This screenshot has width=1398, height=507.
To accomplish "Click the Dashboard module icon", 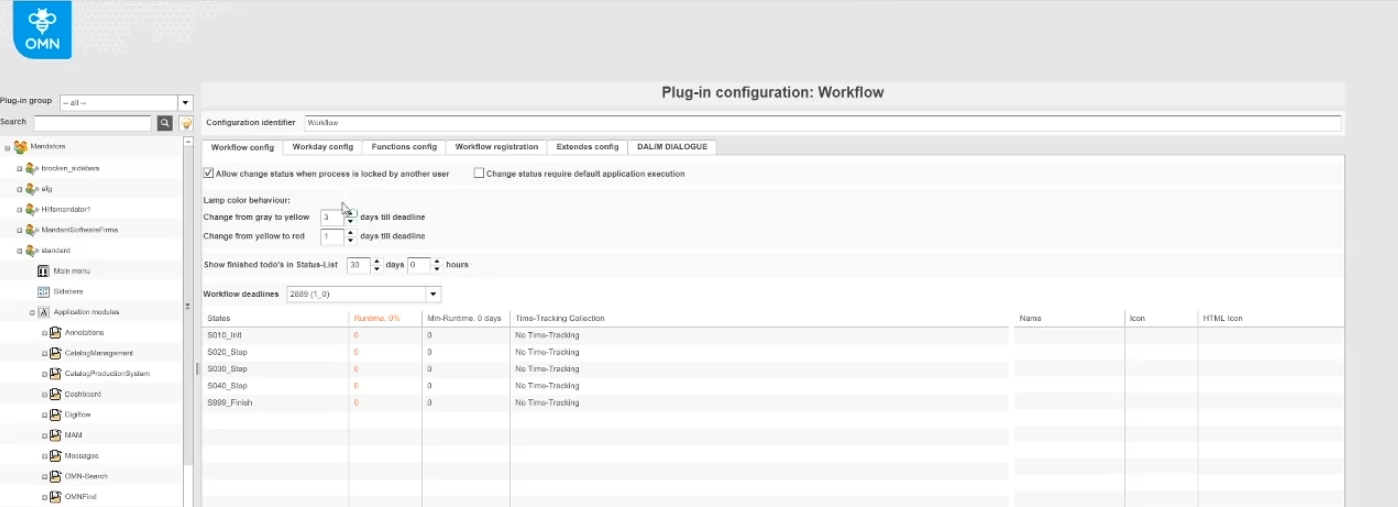I will tap(56, 394).
